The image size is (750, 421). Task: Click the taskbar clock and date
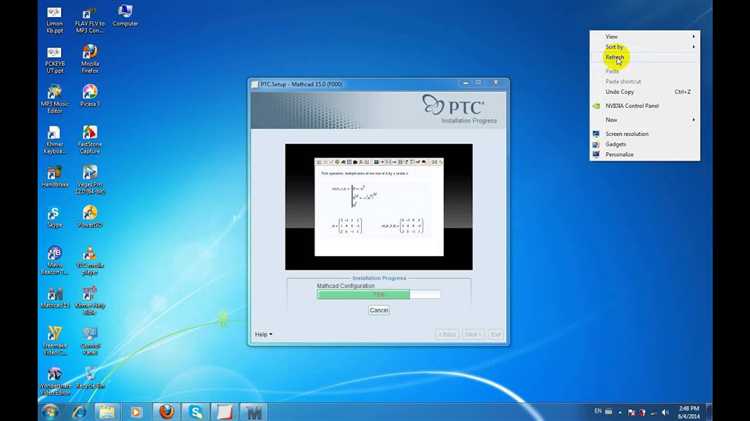click(x=689, y=412)
